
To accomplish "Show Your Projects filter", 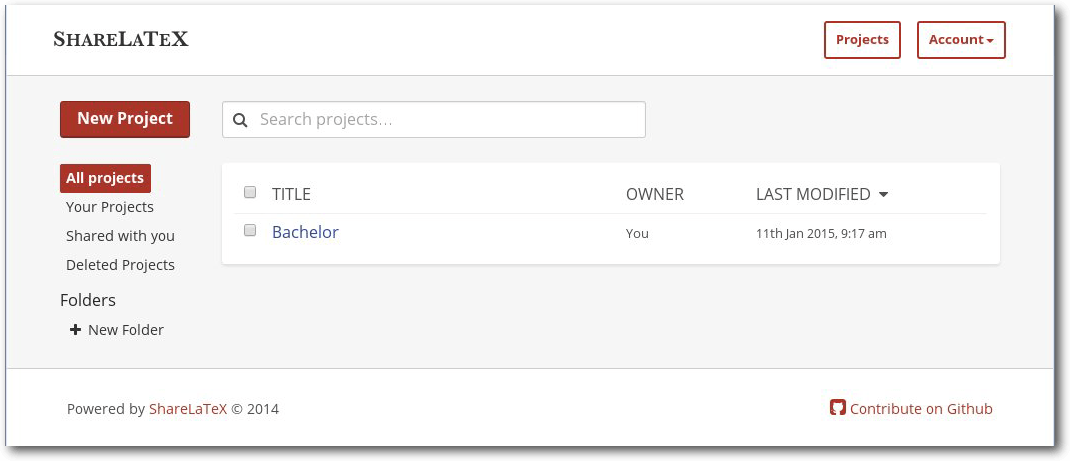I will coord(110,207).
